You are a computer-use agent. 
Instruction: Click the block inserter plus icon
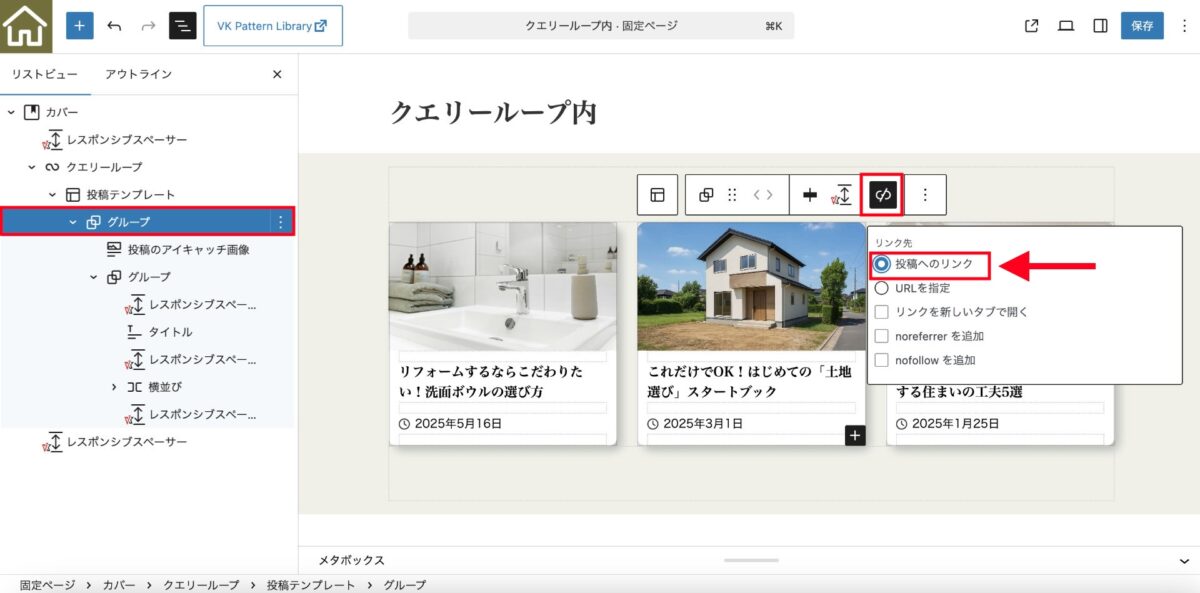pos(80,26)
